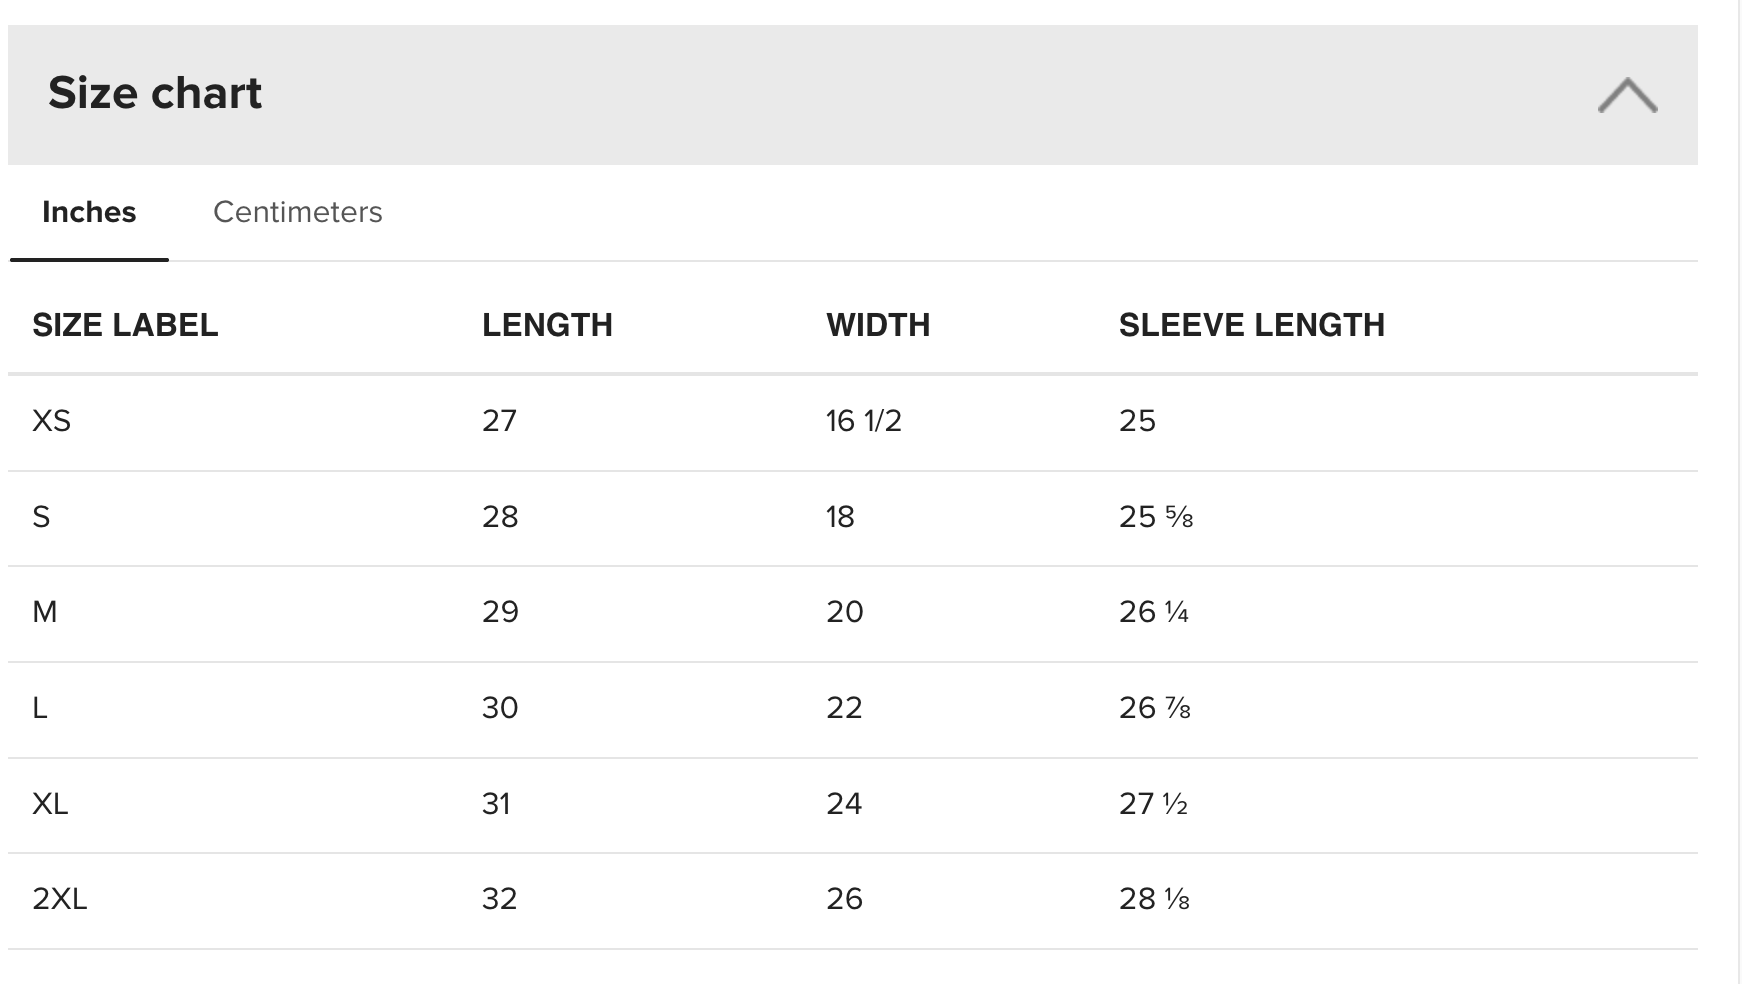Collapse the Size chart with chevron icon
The height and width of the screenshot is (984, 1742).
pos(1627,95)
